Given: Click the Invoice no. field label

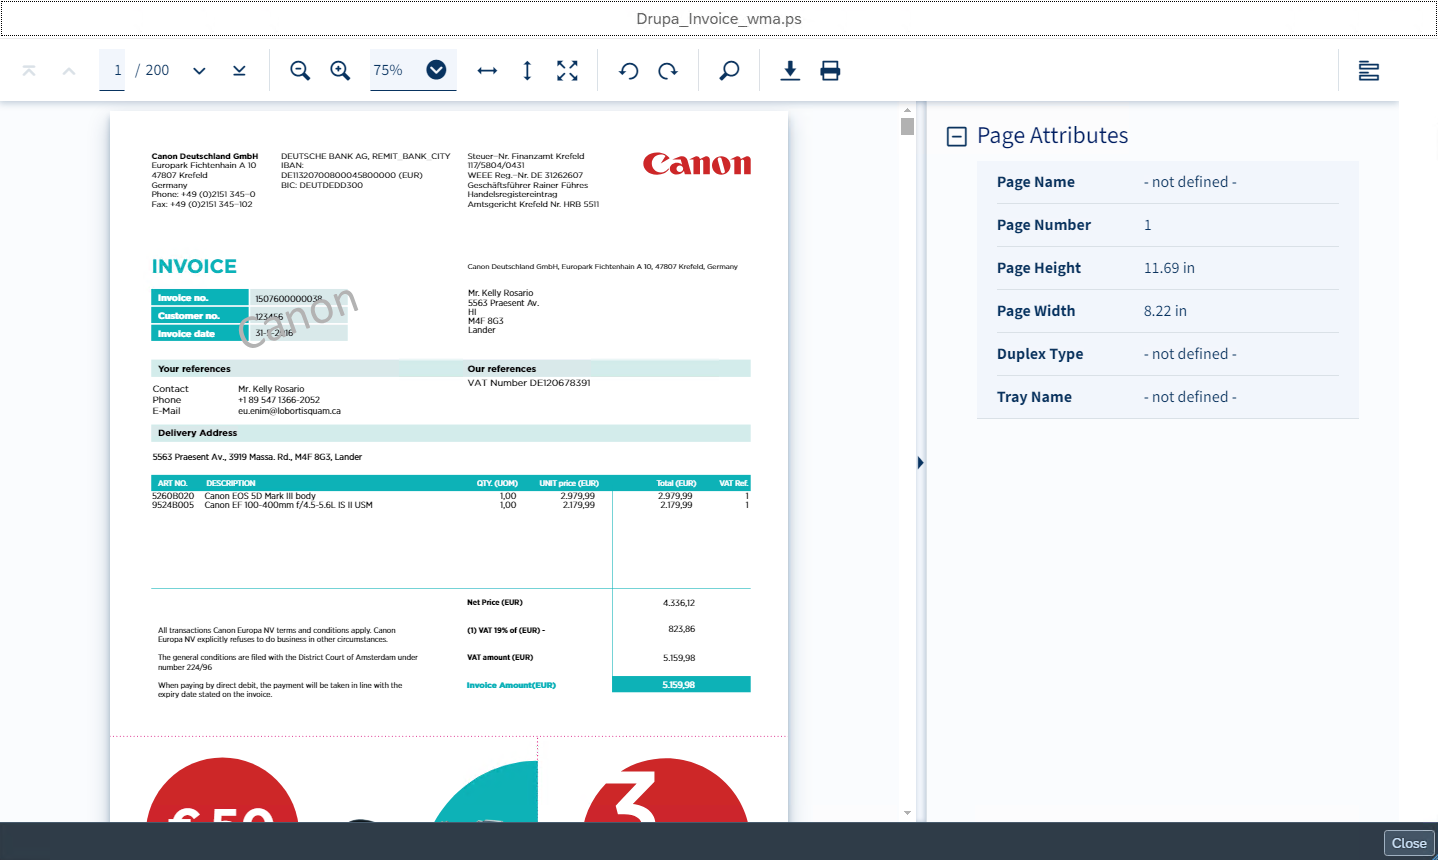Looking at the screenshot, I should (183, 298).
